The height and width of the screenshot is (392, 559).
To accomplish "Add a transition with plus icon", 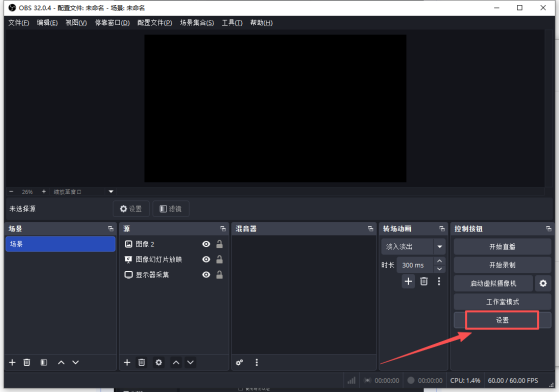I will click(x=409, y=282).
